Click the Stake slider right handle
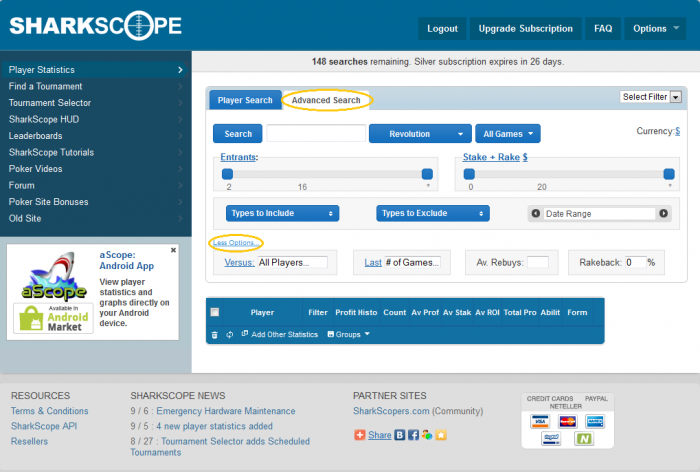This screenshot has width=700, height=472. [x=669, y=174]
